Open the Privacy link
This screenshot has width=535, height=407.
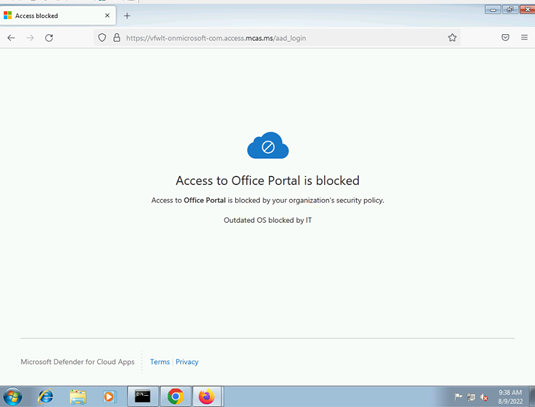[187, 362]
